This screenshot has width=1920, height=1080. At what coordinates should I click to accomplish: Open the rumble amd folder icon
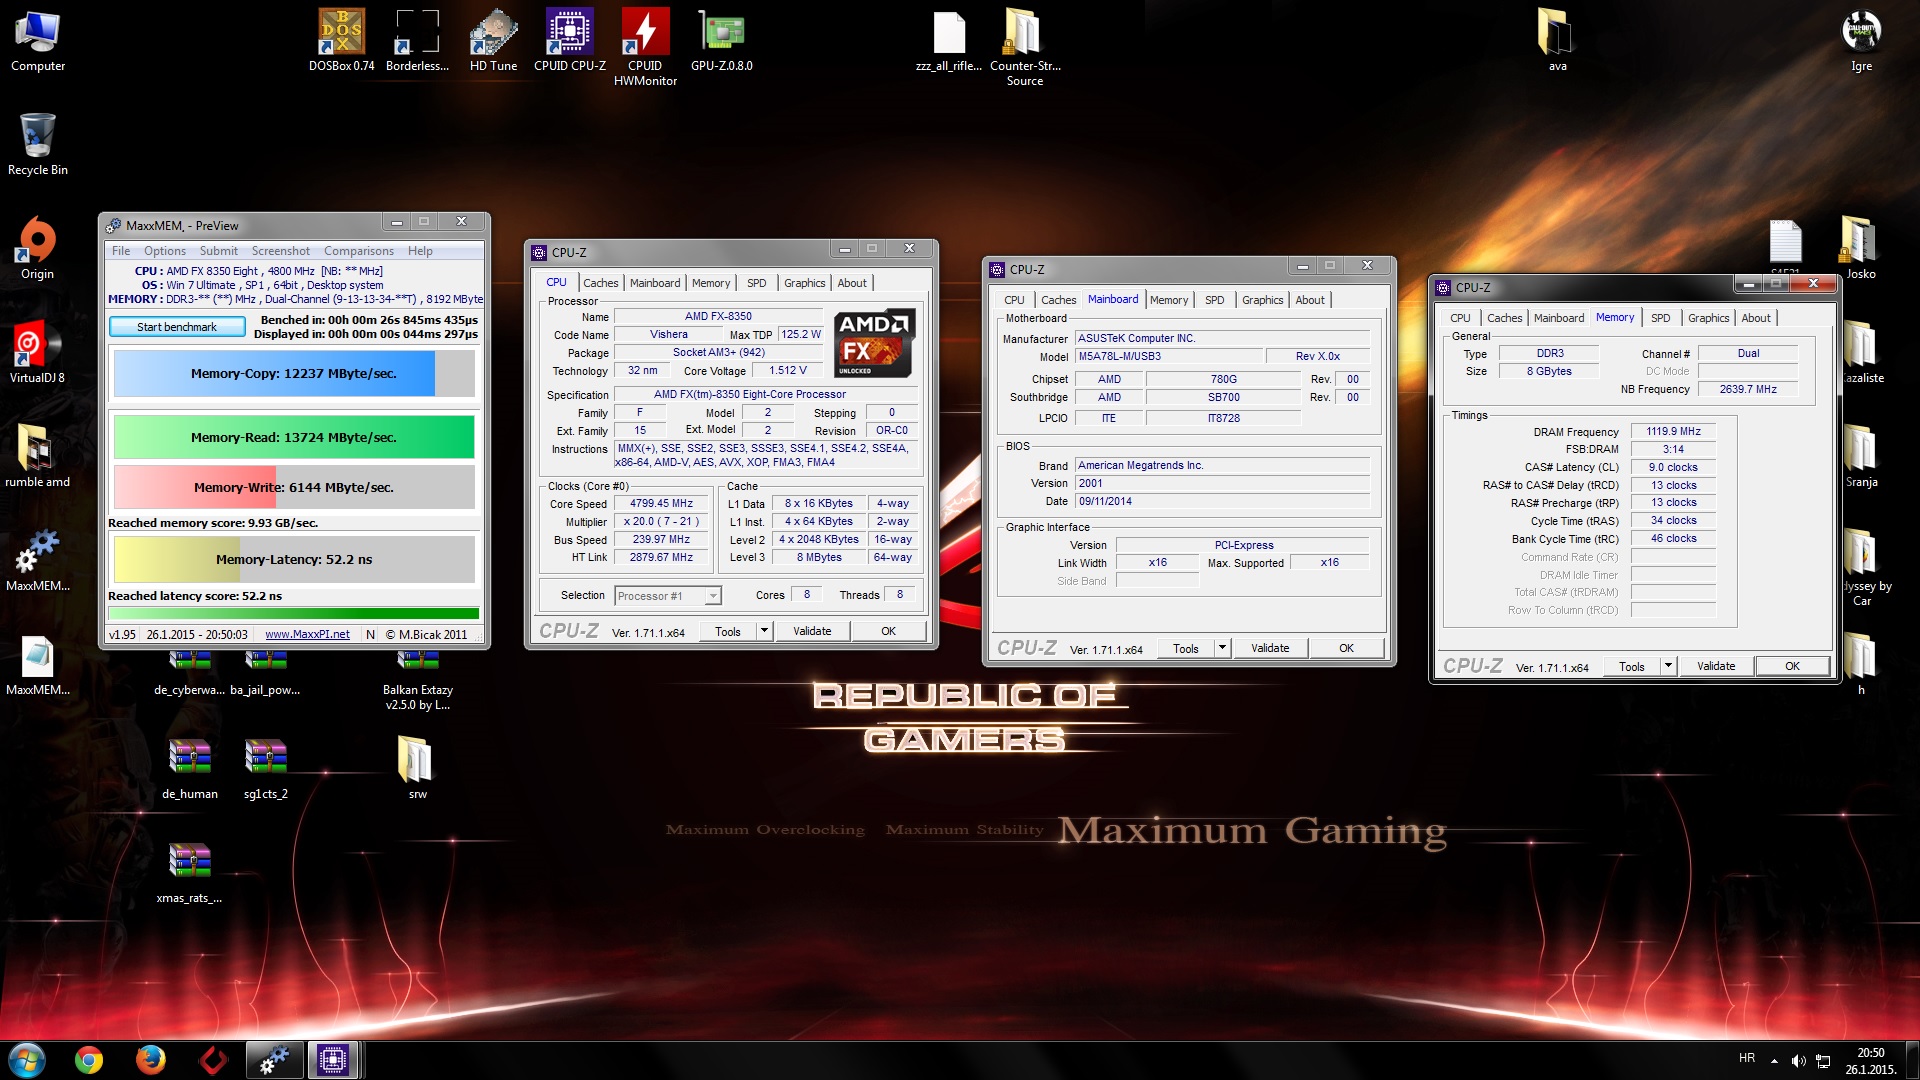pos(38,457)
